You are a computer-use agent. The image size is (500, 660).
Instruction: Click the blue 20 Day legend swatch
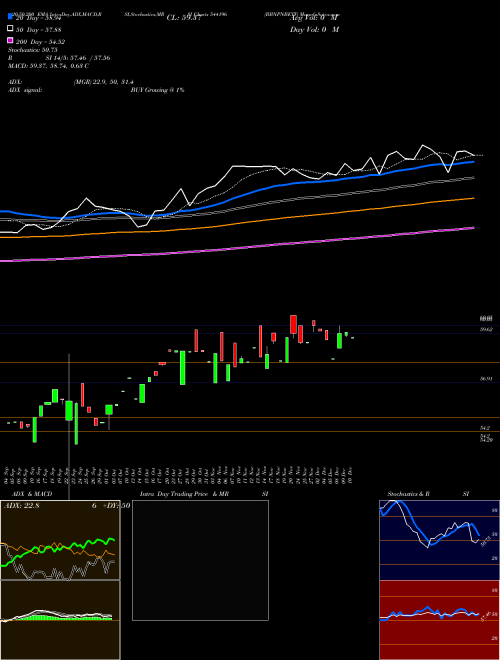[x=10, y=17]
